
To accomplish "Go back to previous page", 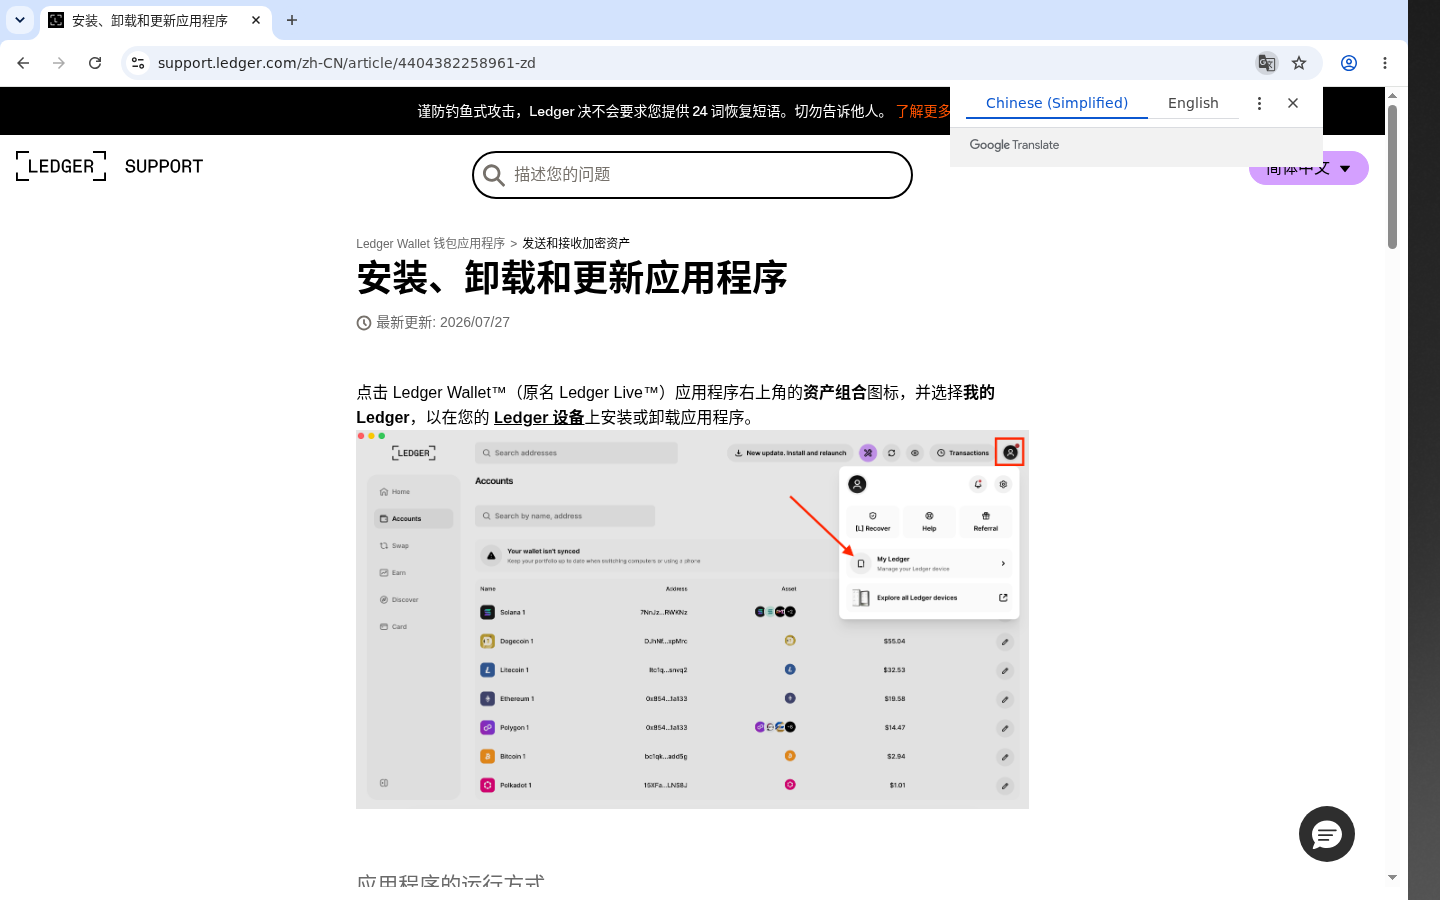I will pyautogui.click(x=23, y=63).
